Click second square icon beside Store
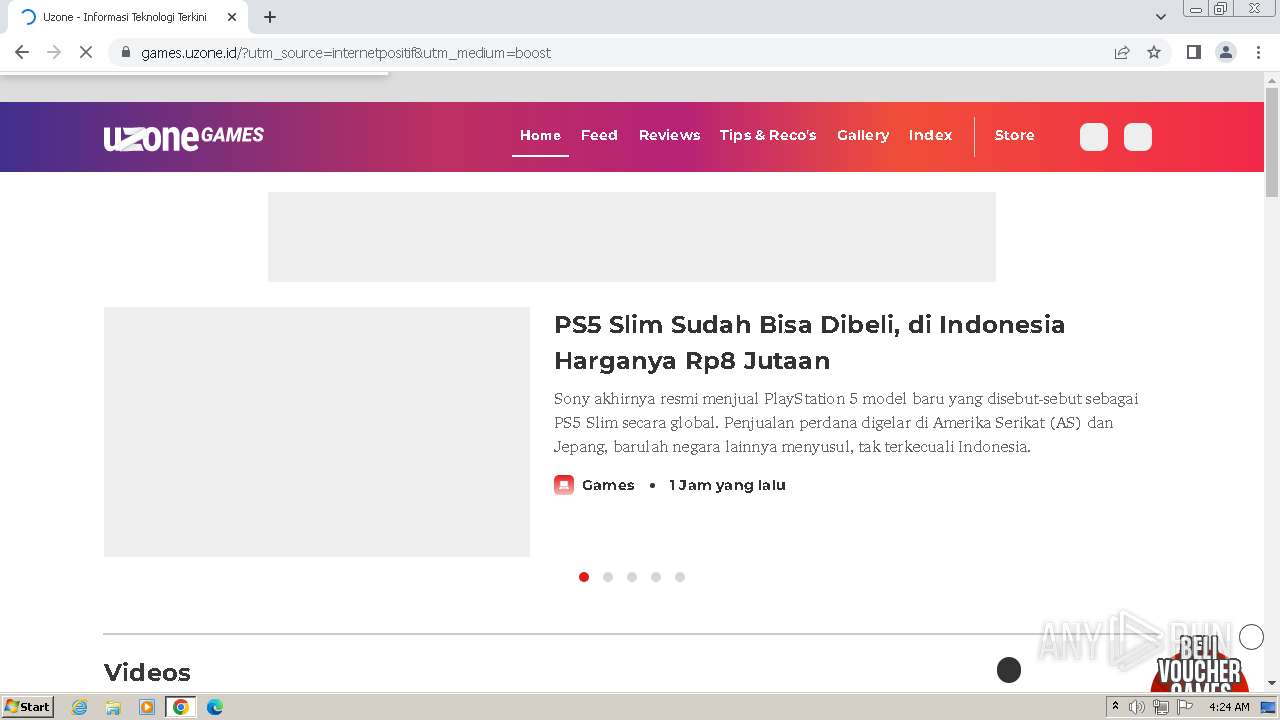1280x720 pixels. tap(1138, 137)
